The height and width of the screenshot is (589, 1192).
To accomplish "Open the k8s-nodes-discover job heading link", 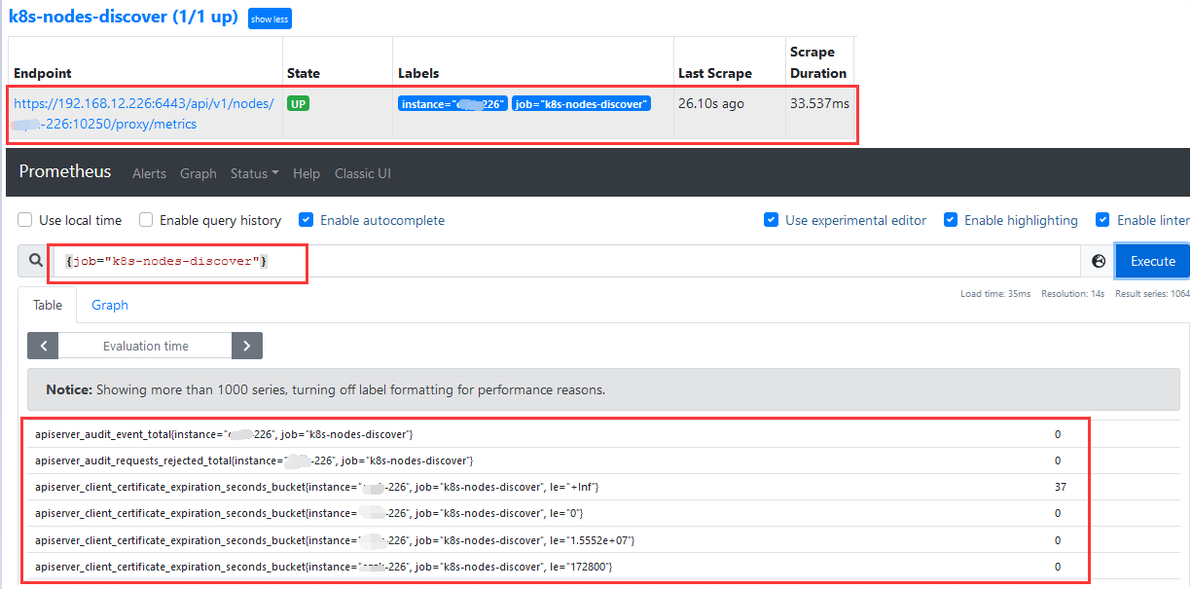I will tap(123, 16).
